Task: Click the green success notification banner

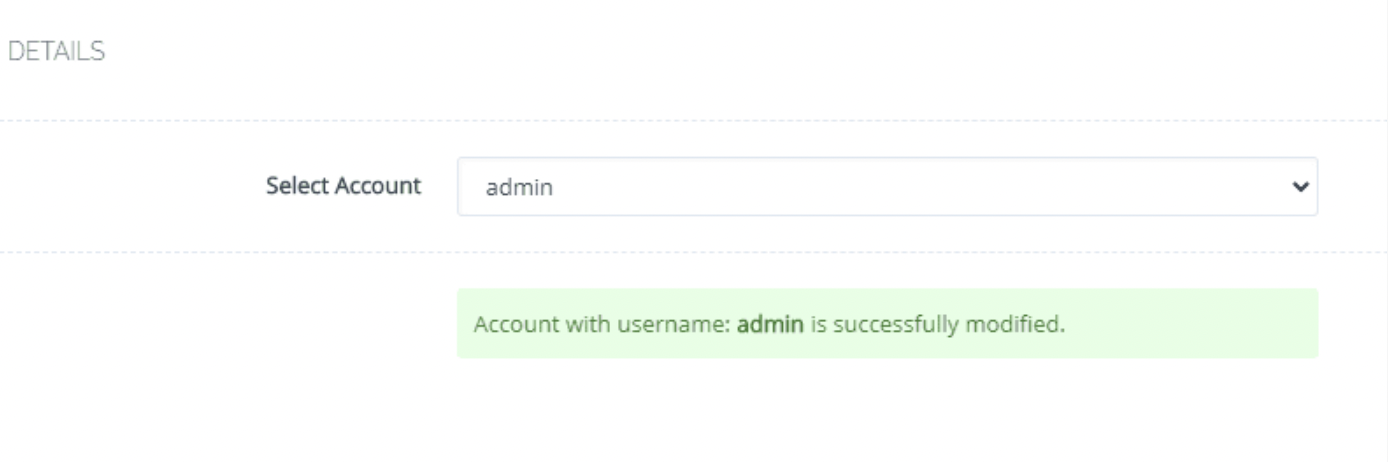Action: click(x=887, y=323)
